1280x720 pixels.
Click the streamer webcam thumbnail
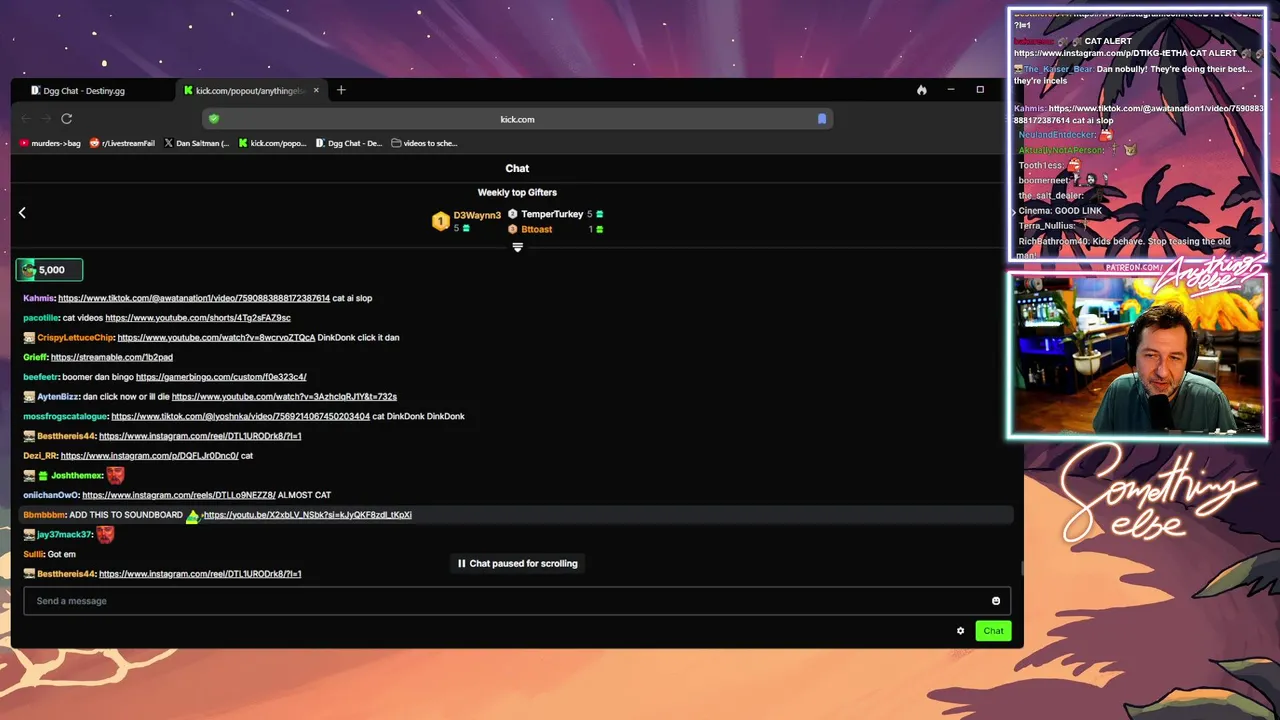click(1137, 356)
